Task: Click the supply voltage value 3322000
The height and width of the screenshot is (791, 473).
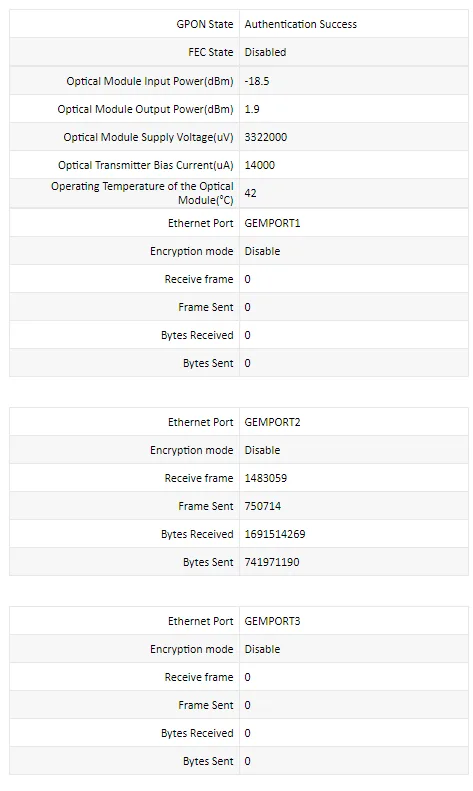Action: click(266, 137)
